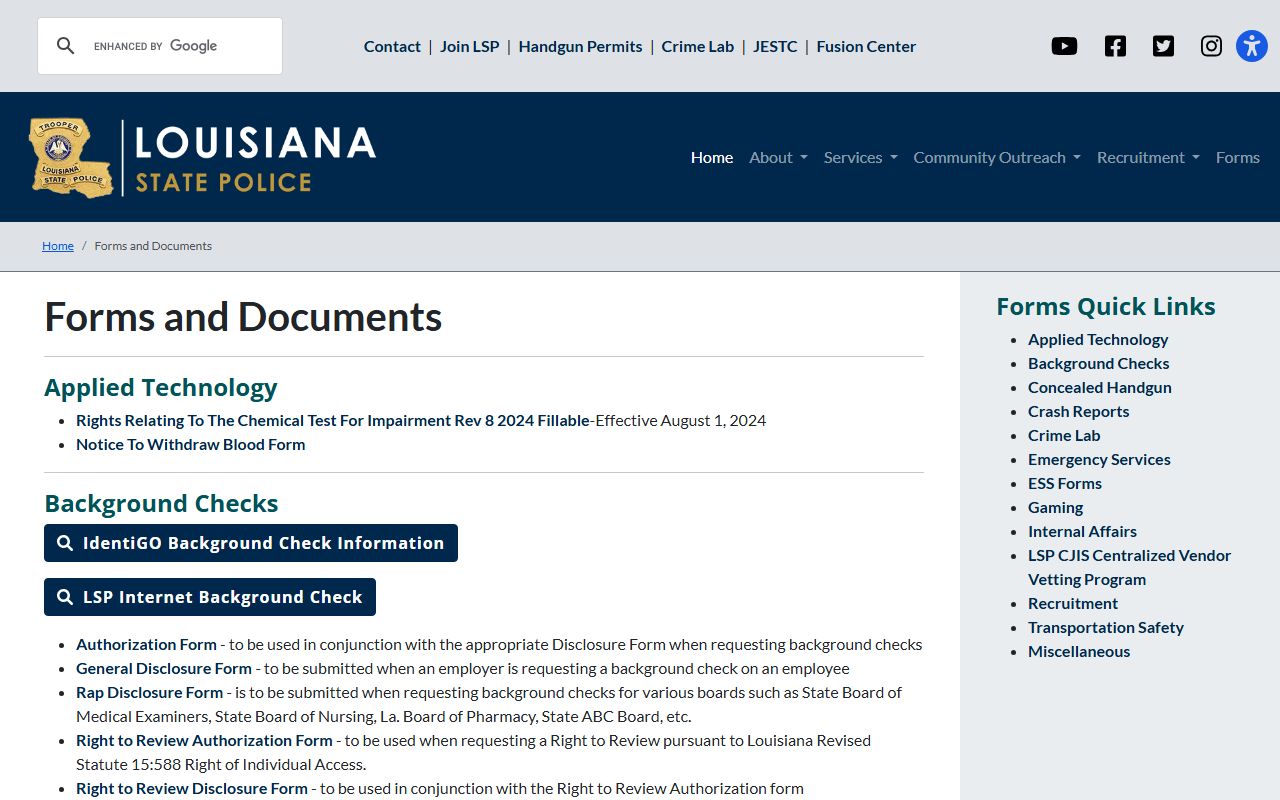Jump to Recruitment quick link
1280x800 pixels.
[x=1073, y=603]
